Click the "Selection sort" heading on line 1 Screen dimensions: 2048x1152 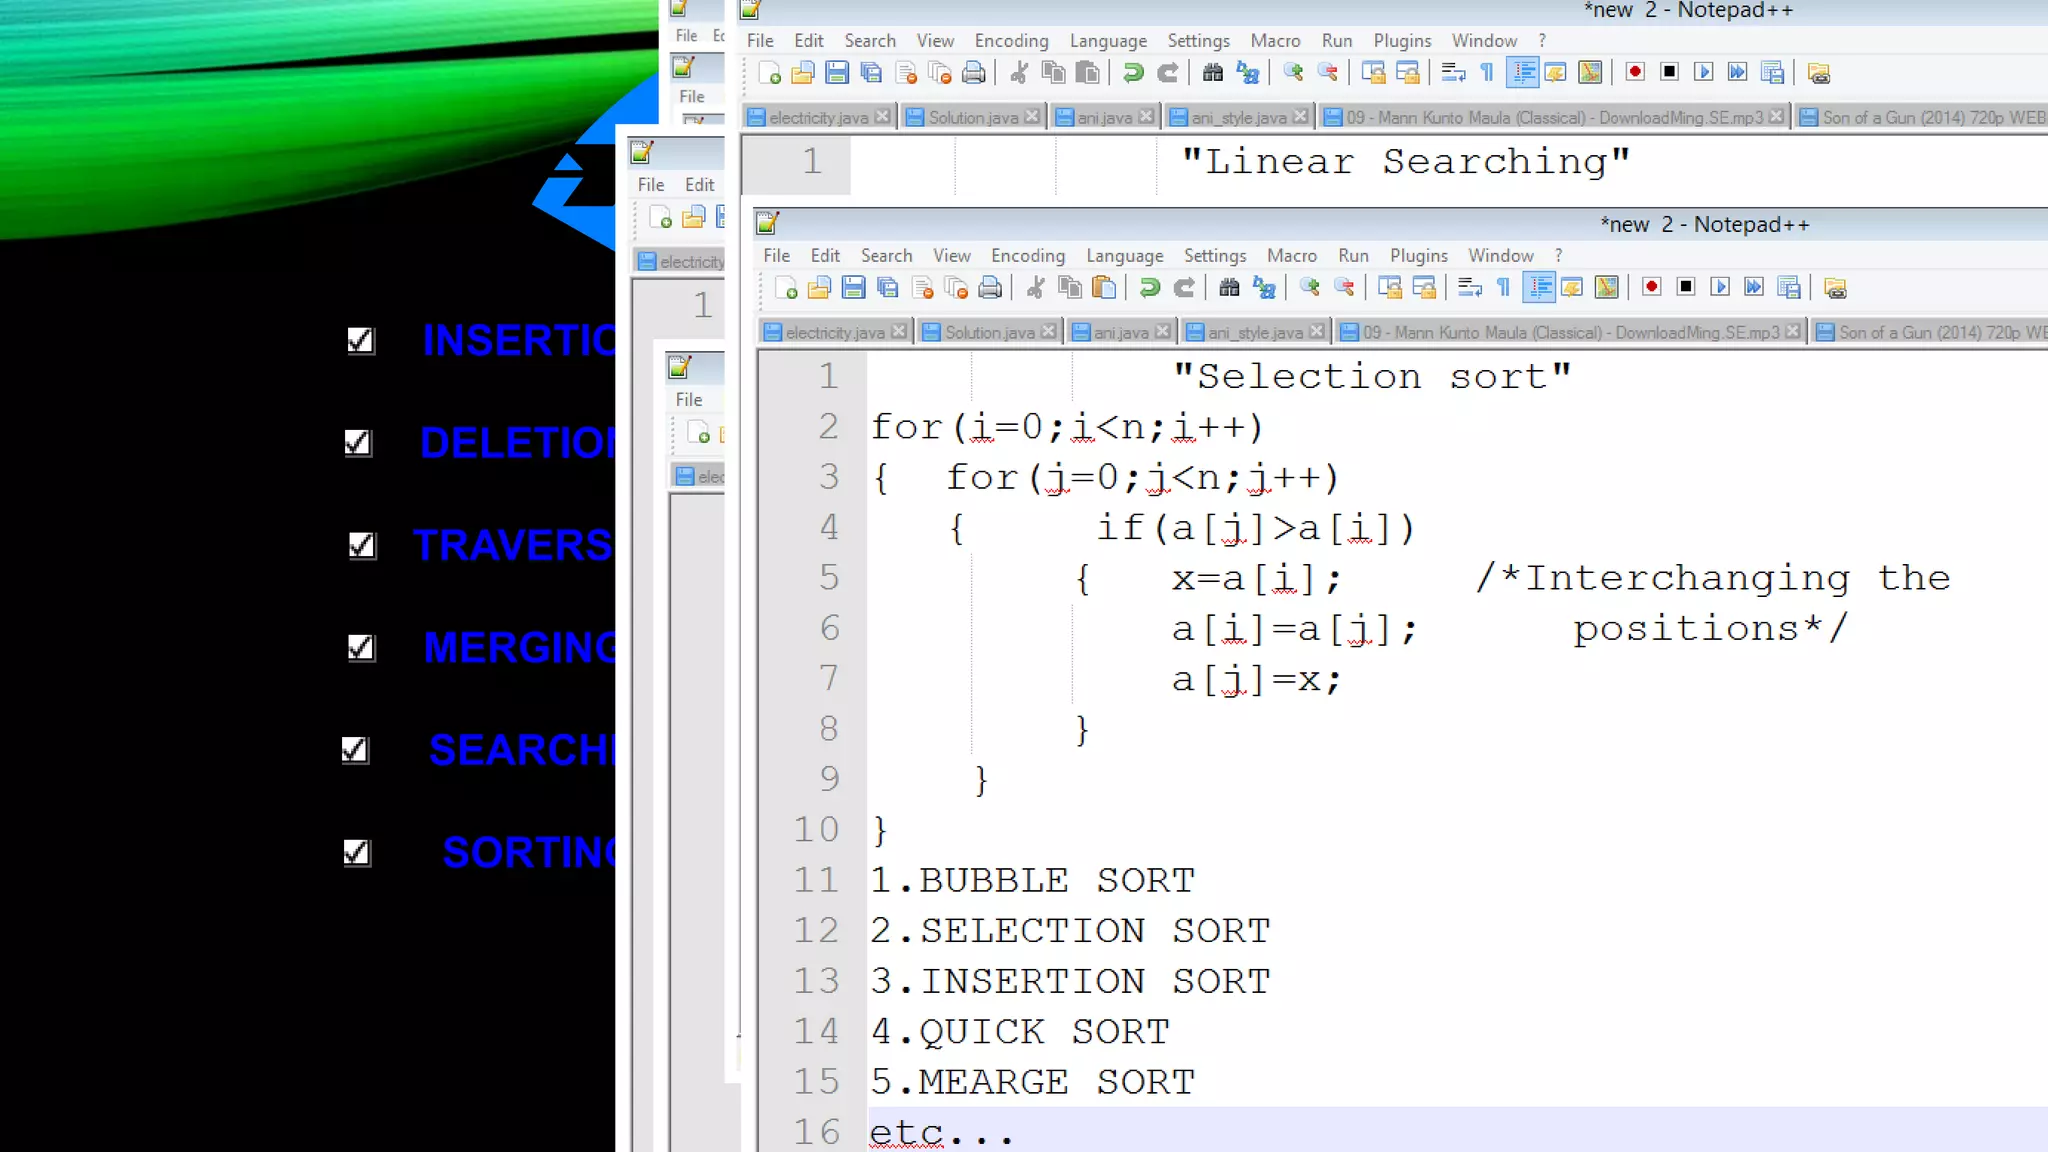click(1372, 377)
